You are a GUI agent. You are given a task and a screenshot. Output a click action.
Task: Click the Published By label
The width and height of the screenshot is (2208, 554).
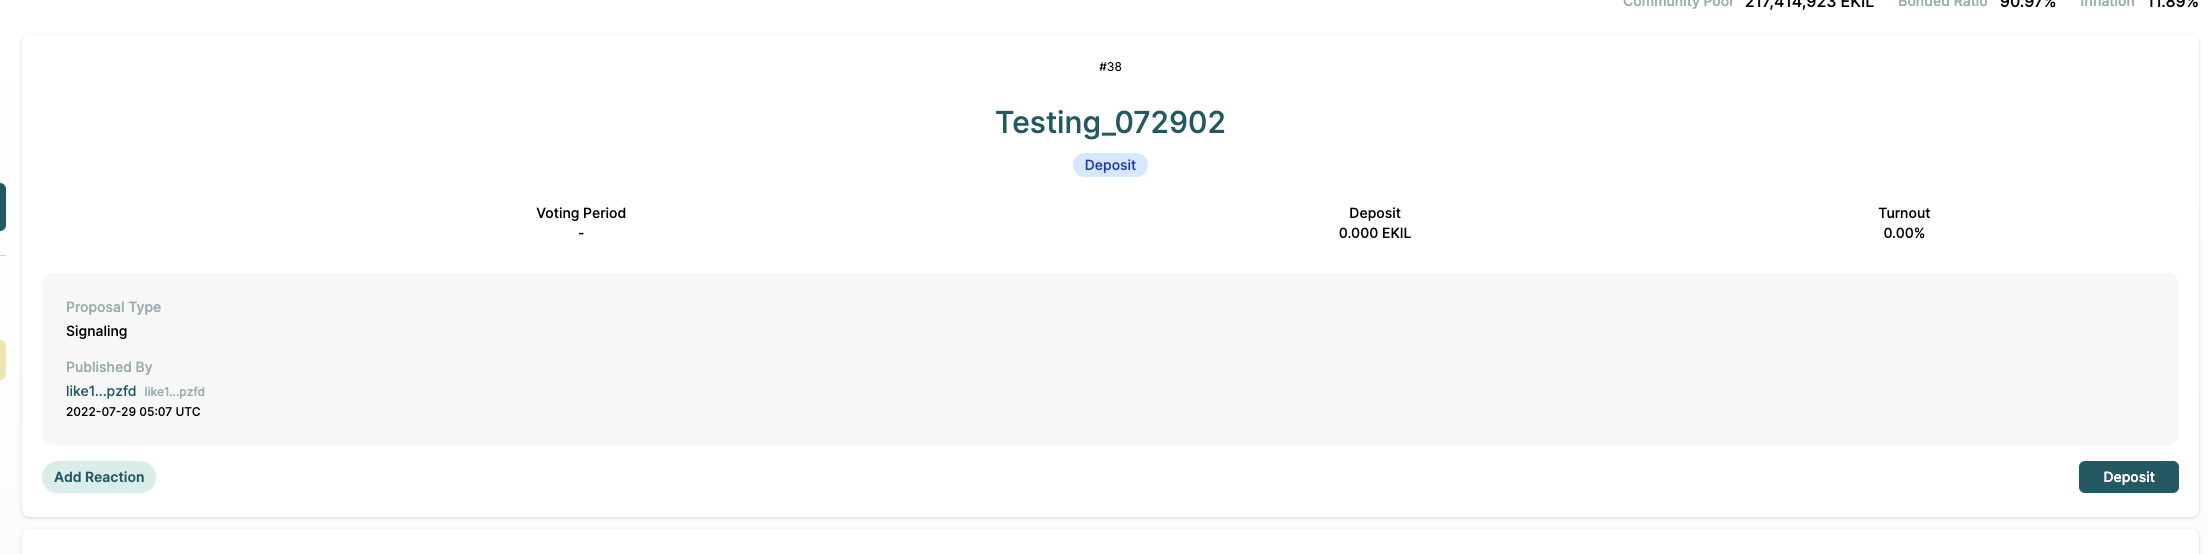[x=109, y=367]
